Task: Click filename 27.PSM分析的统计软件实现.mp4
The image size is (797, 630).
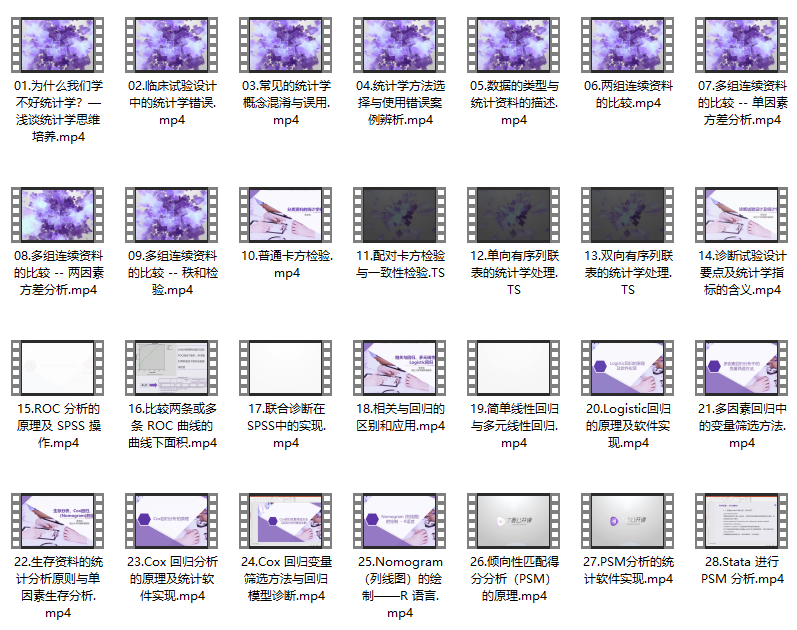Action: (628, 571)
